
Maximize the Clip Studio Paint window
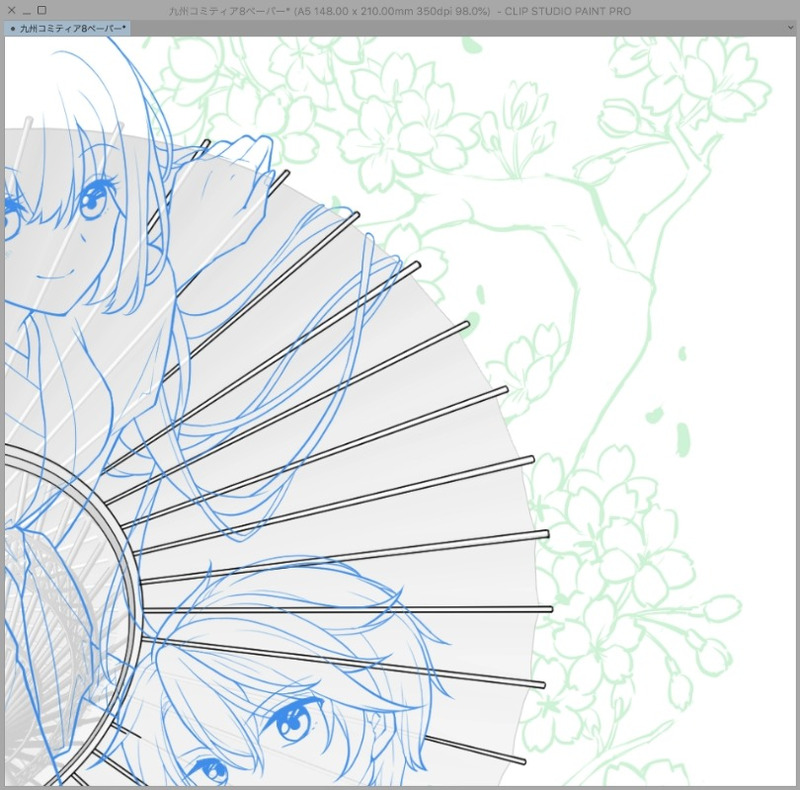click(42, 10)
